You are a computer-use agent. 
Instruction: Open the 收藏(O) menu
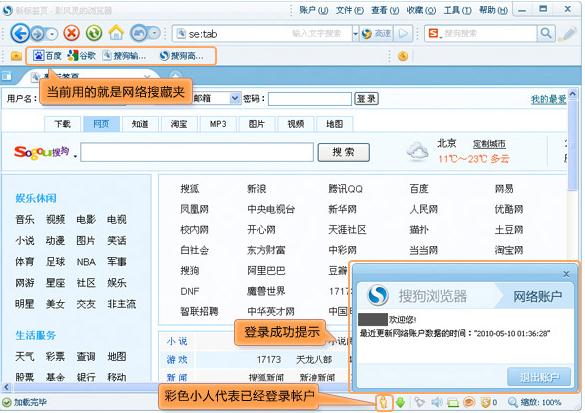tap(421, 10)
